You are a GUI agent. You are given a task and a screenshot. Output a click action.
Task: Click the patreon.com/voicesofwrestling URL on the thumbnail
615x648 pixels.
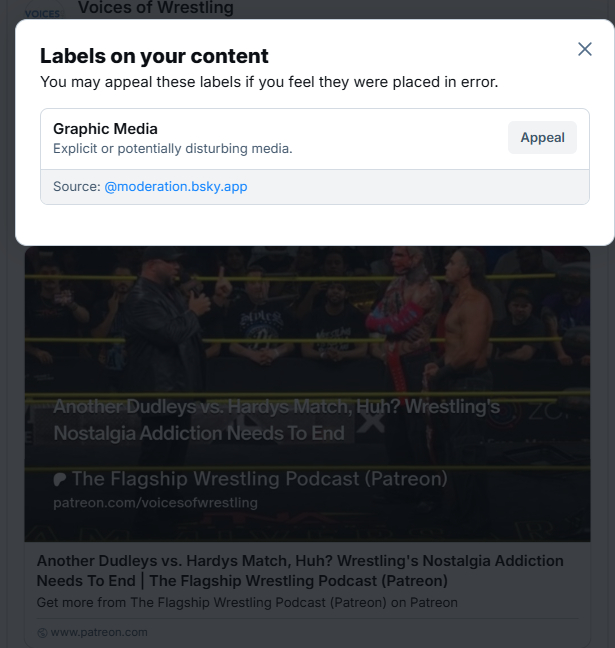coord(155,502)
